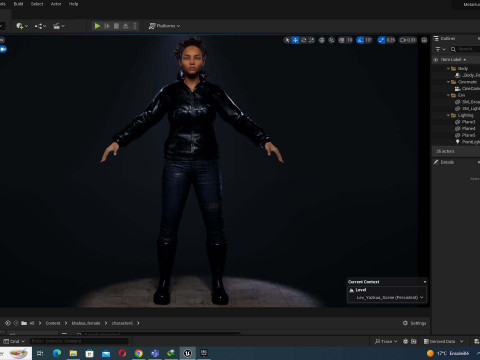Click 'Content' in breadcrumb path
This screenshot has width=480, height=360.
53,323
